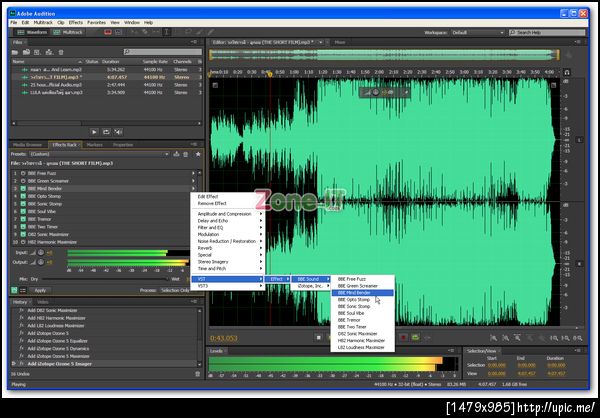Switch to the Media Browser tab
The height and width of the screenshot is (418, 600).
28,145
